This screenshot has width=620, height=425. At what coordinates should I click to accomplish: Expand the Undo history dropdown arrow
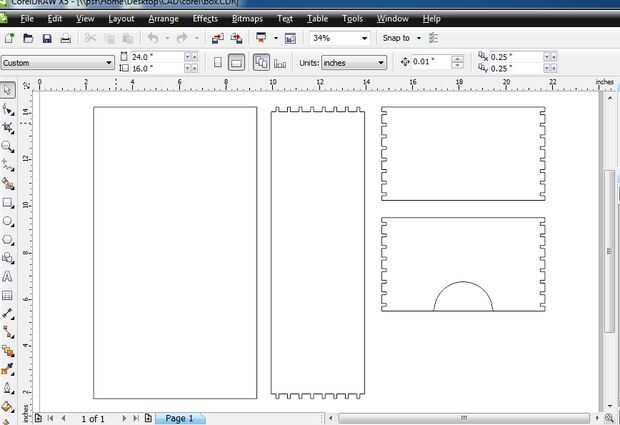pyautogui.click(x=167, y=38)
